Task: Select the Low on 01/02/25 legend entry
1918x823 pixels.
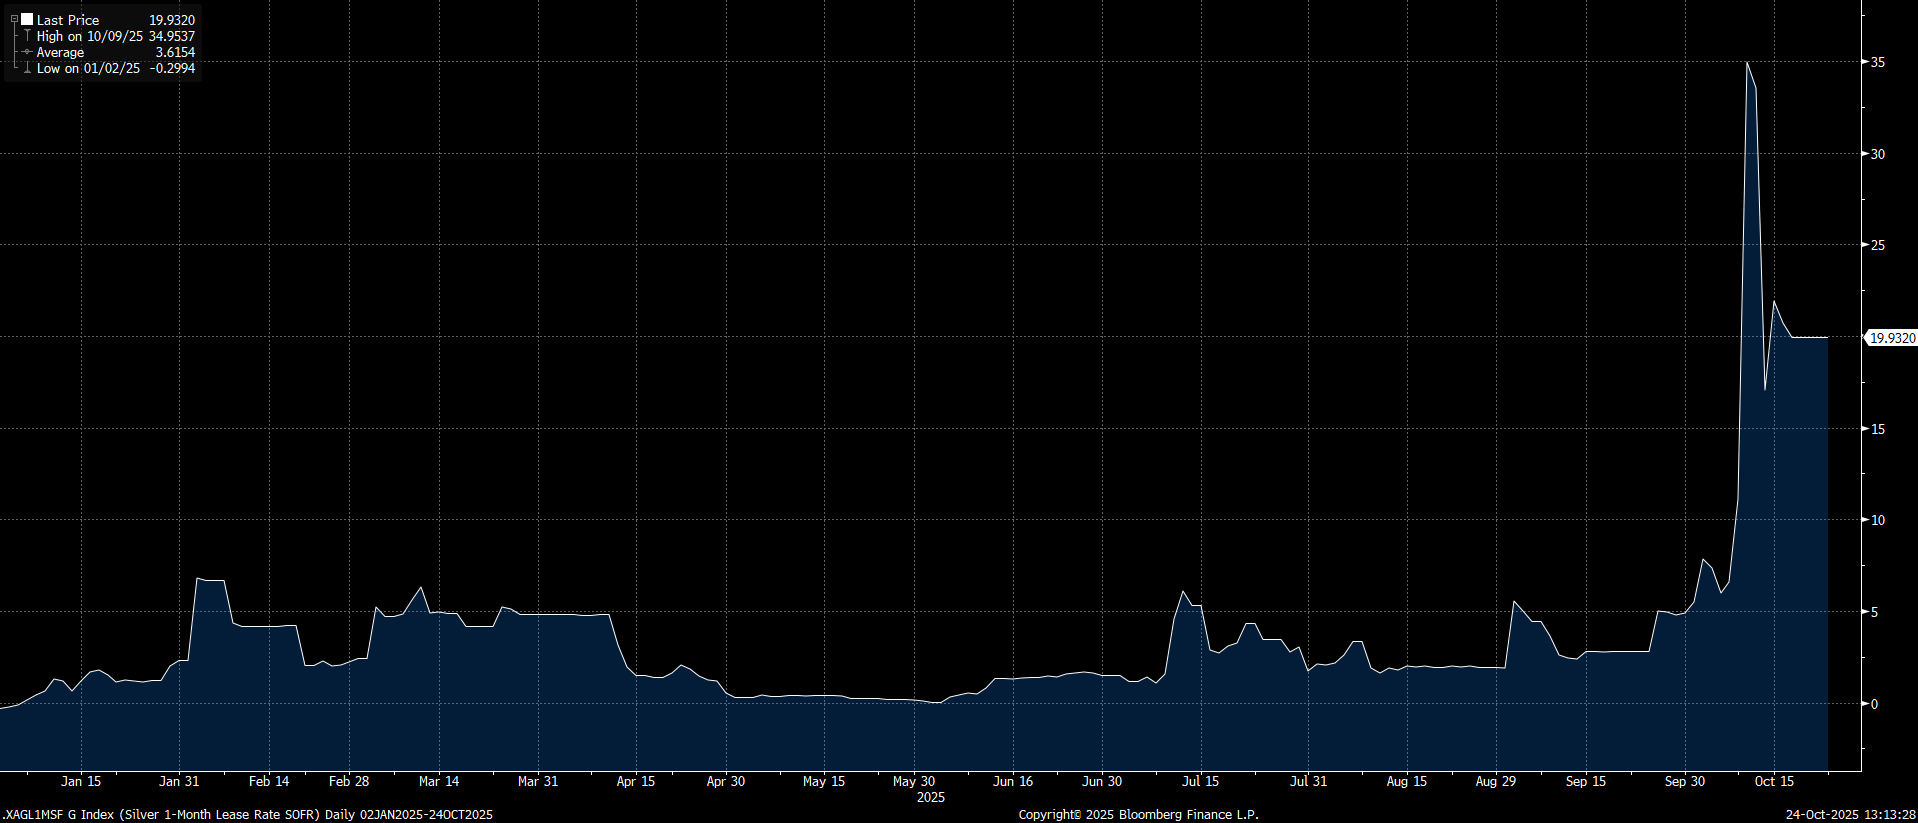Action: click(88, 69)
